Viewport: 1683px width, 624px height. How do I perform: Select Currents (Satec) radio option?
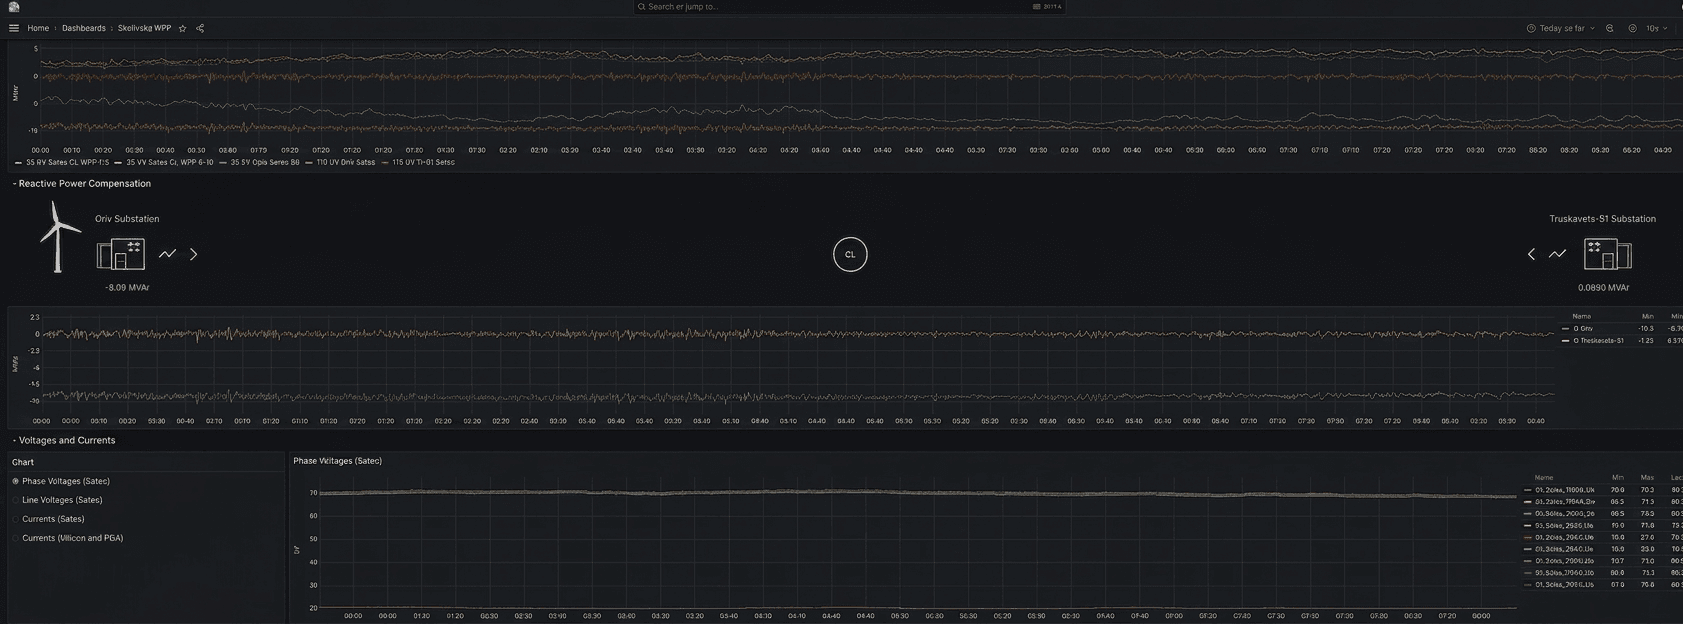click(47, 519)
